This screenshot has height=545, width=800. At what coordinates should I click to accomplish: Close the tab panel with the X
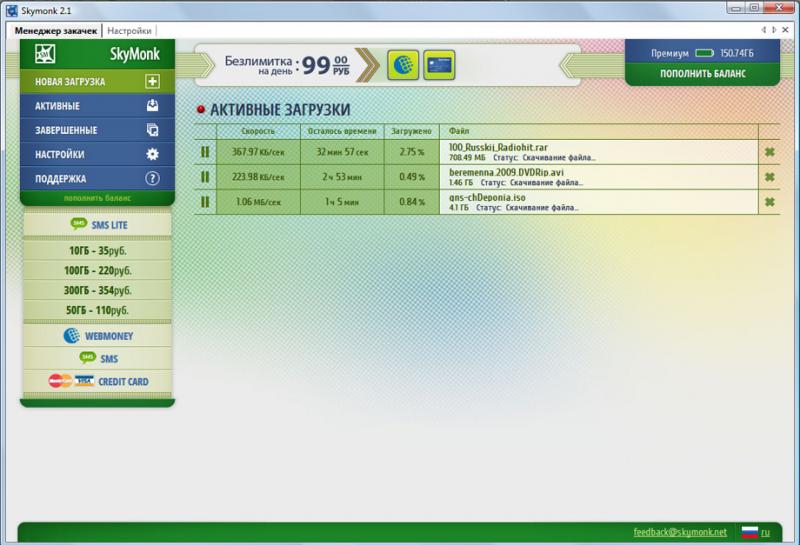pyautogui.click(x=786, y=30)
